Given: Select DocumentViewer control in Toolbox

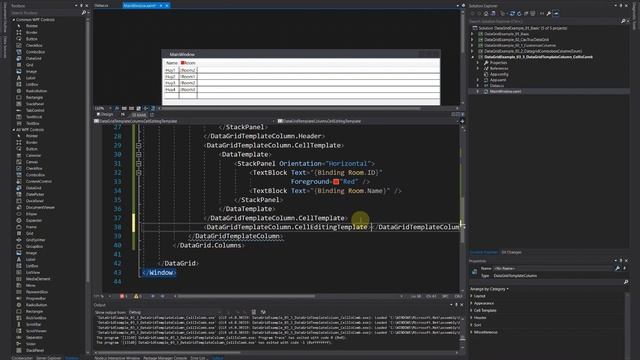Looking at the screenshot, I should [40, 207].
